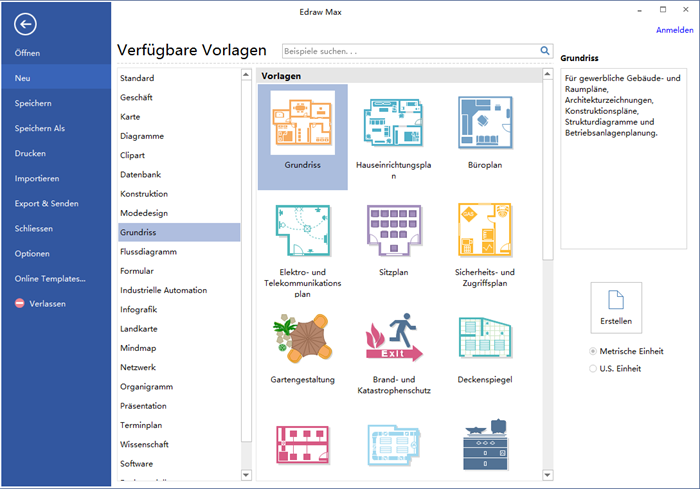
Task: Select the Wissenschaft category
Action: pos(179,444)
